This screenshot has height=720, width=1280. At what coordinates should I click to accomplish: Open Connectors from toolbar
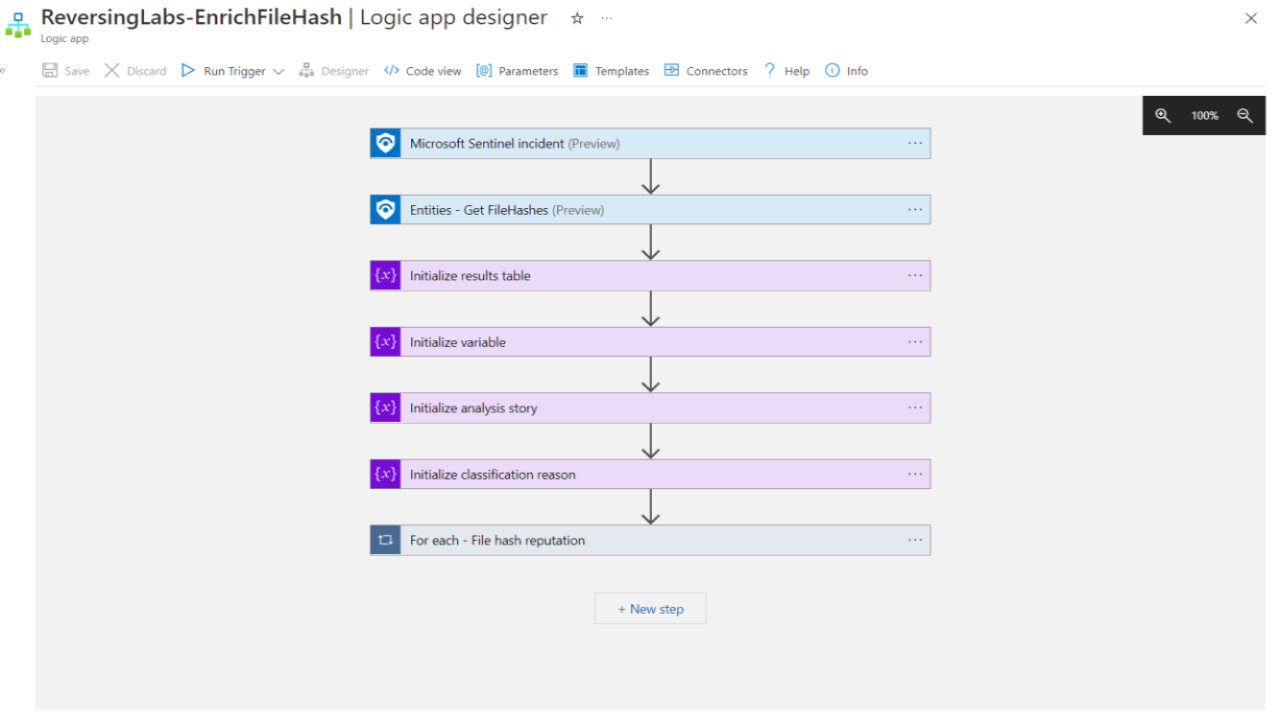[706, 71]
